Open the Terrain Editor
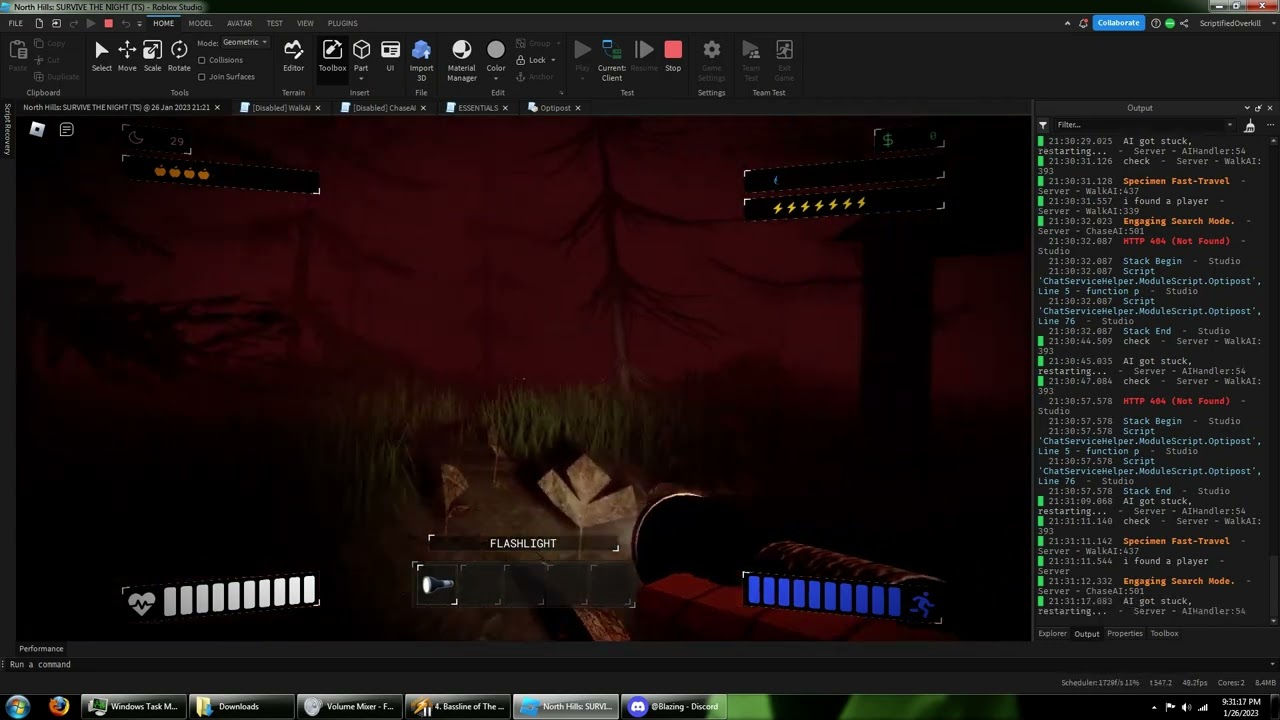 coord(293,56)
